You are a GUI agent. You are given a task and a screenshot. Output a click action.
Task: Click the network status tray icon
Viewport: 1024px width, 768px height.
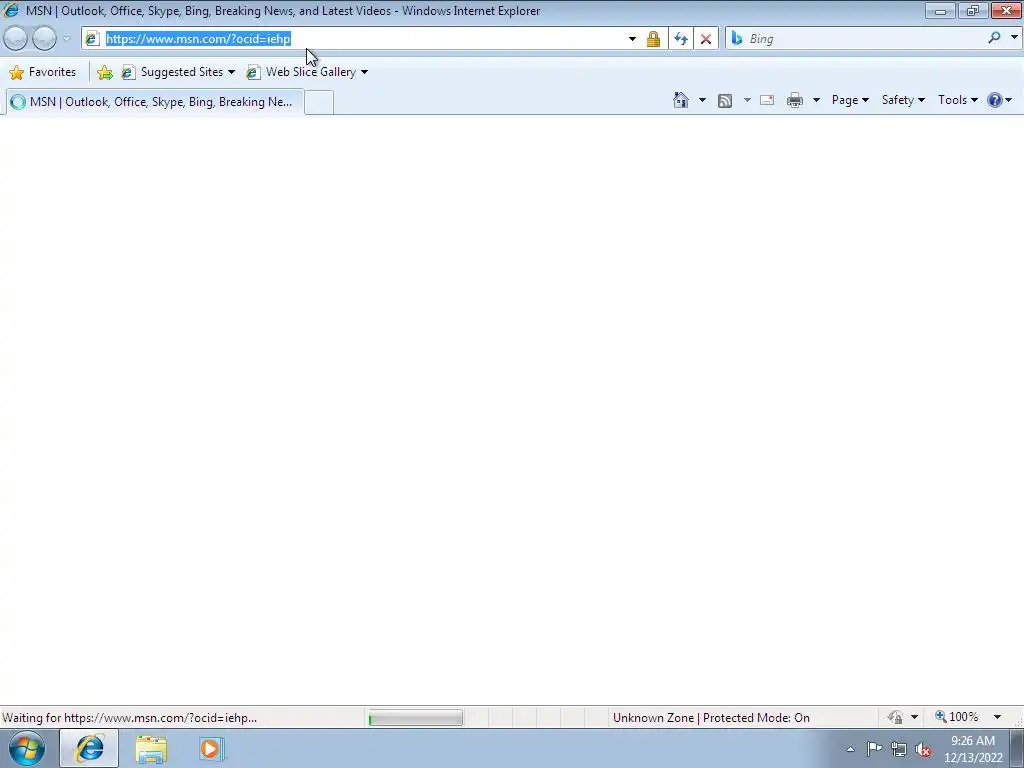tap(899, 750)
